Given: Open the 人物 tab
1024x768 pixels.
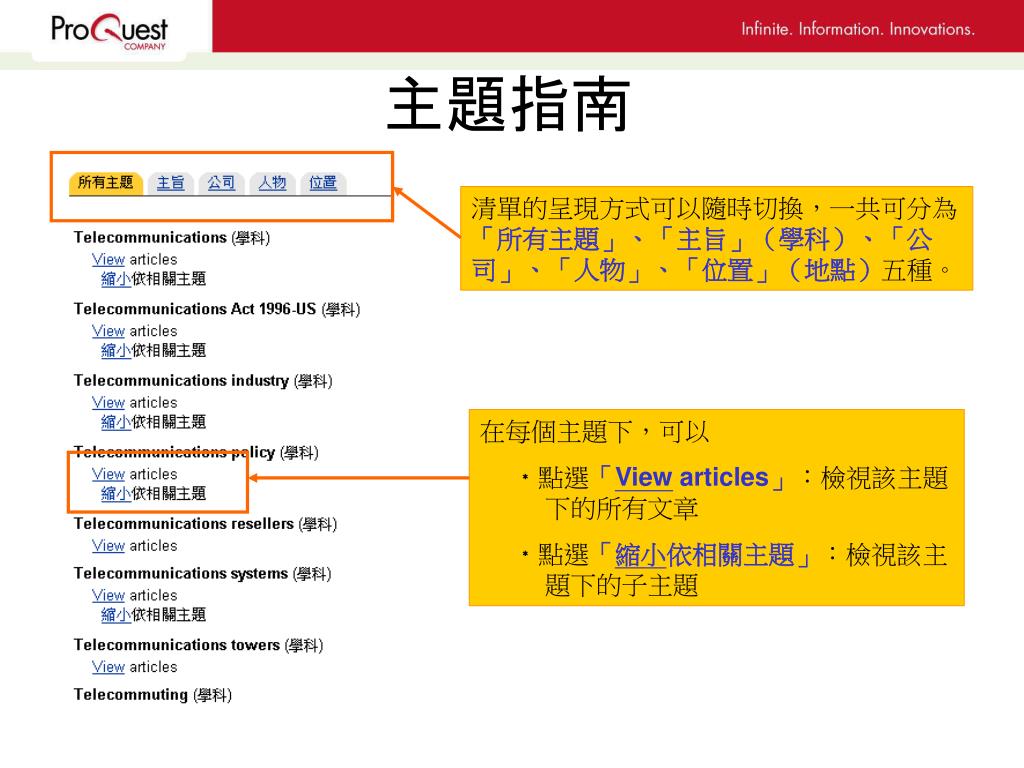Looking at the screenshot, I should 272,183.
